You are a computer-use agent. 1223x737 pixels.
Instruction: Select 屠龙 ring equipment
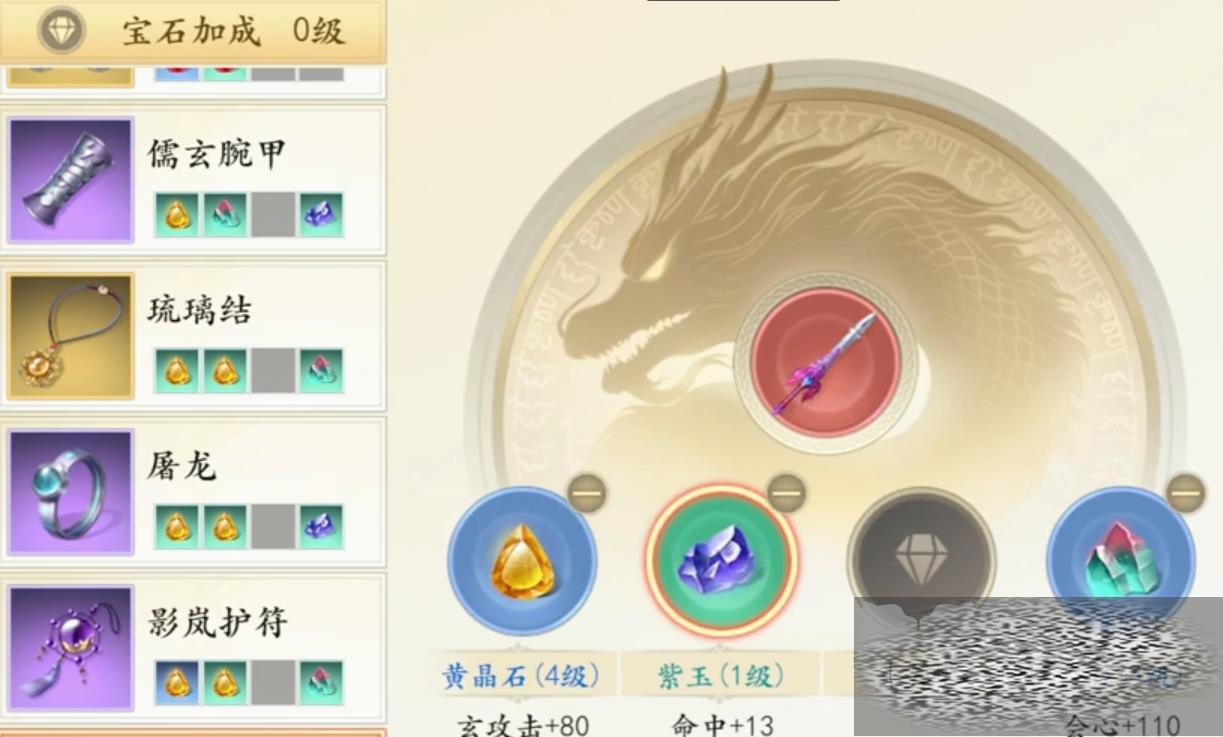[x=194, y=492]
